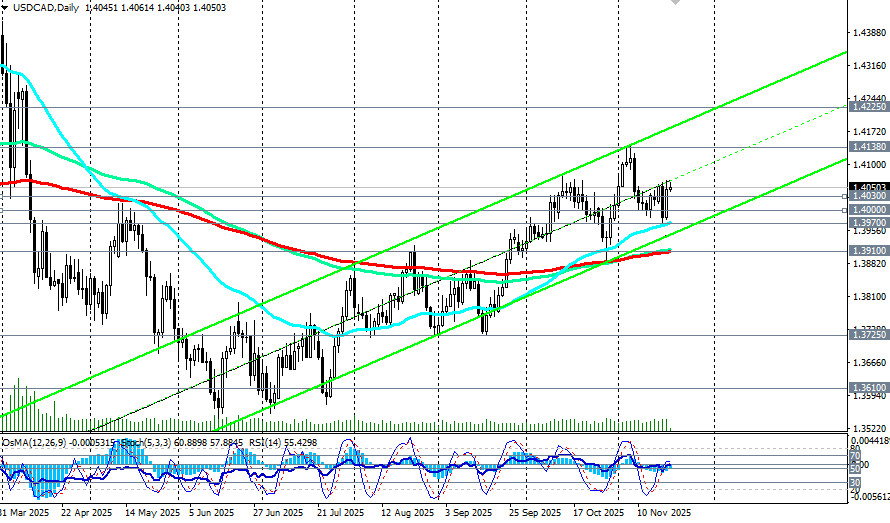Click the 1.43880 price axis value
The height and width of the screenshot is (523, 890).
[x=869, y=33]
